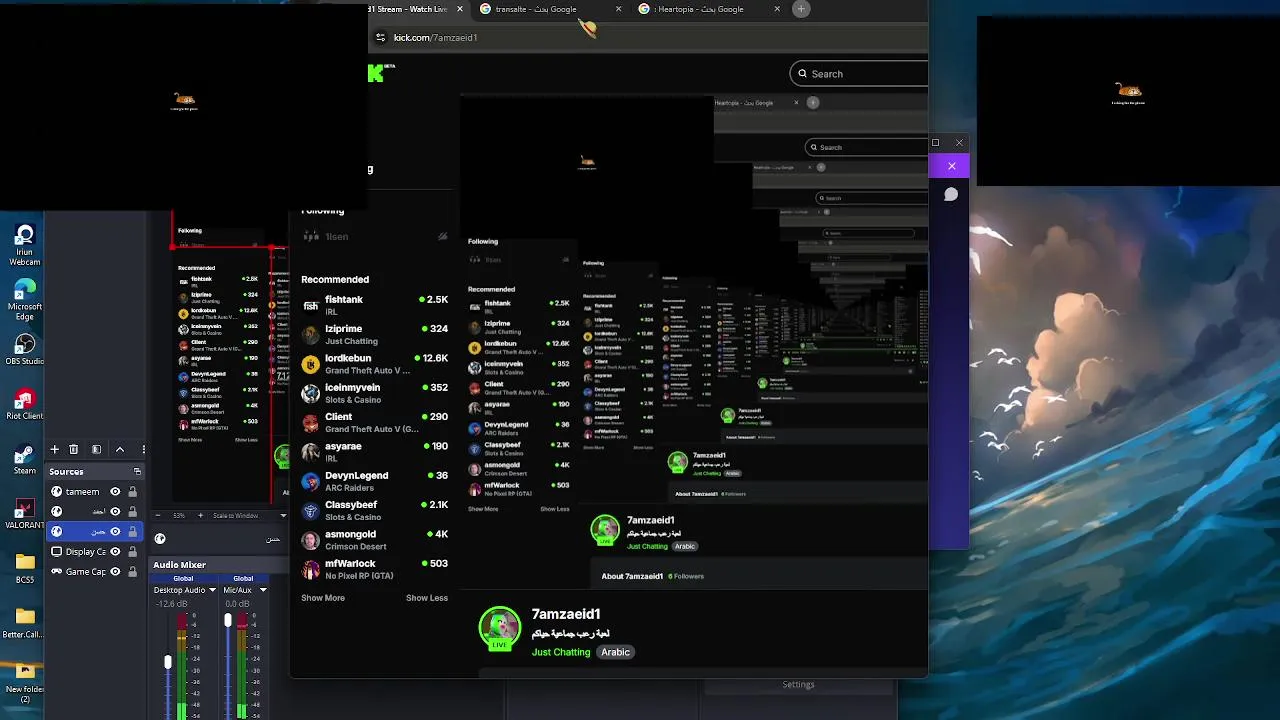Expand list with Show More link

[323, 598]
